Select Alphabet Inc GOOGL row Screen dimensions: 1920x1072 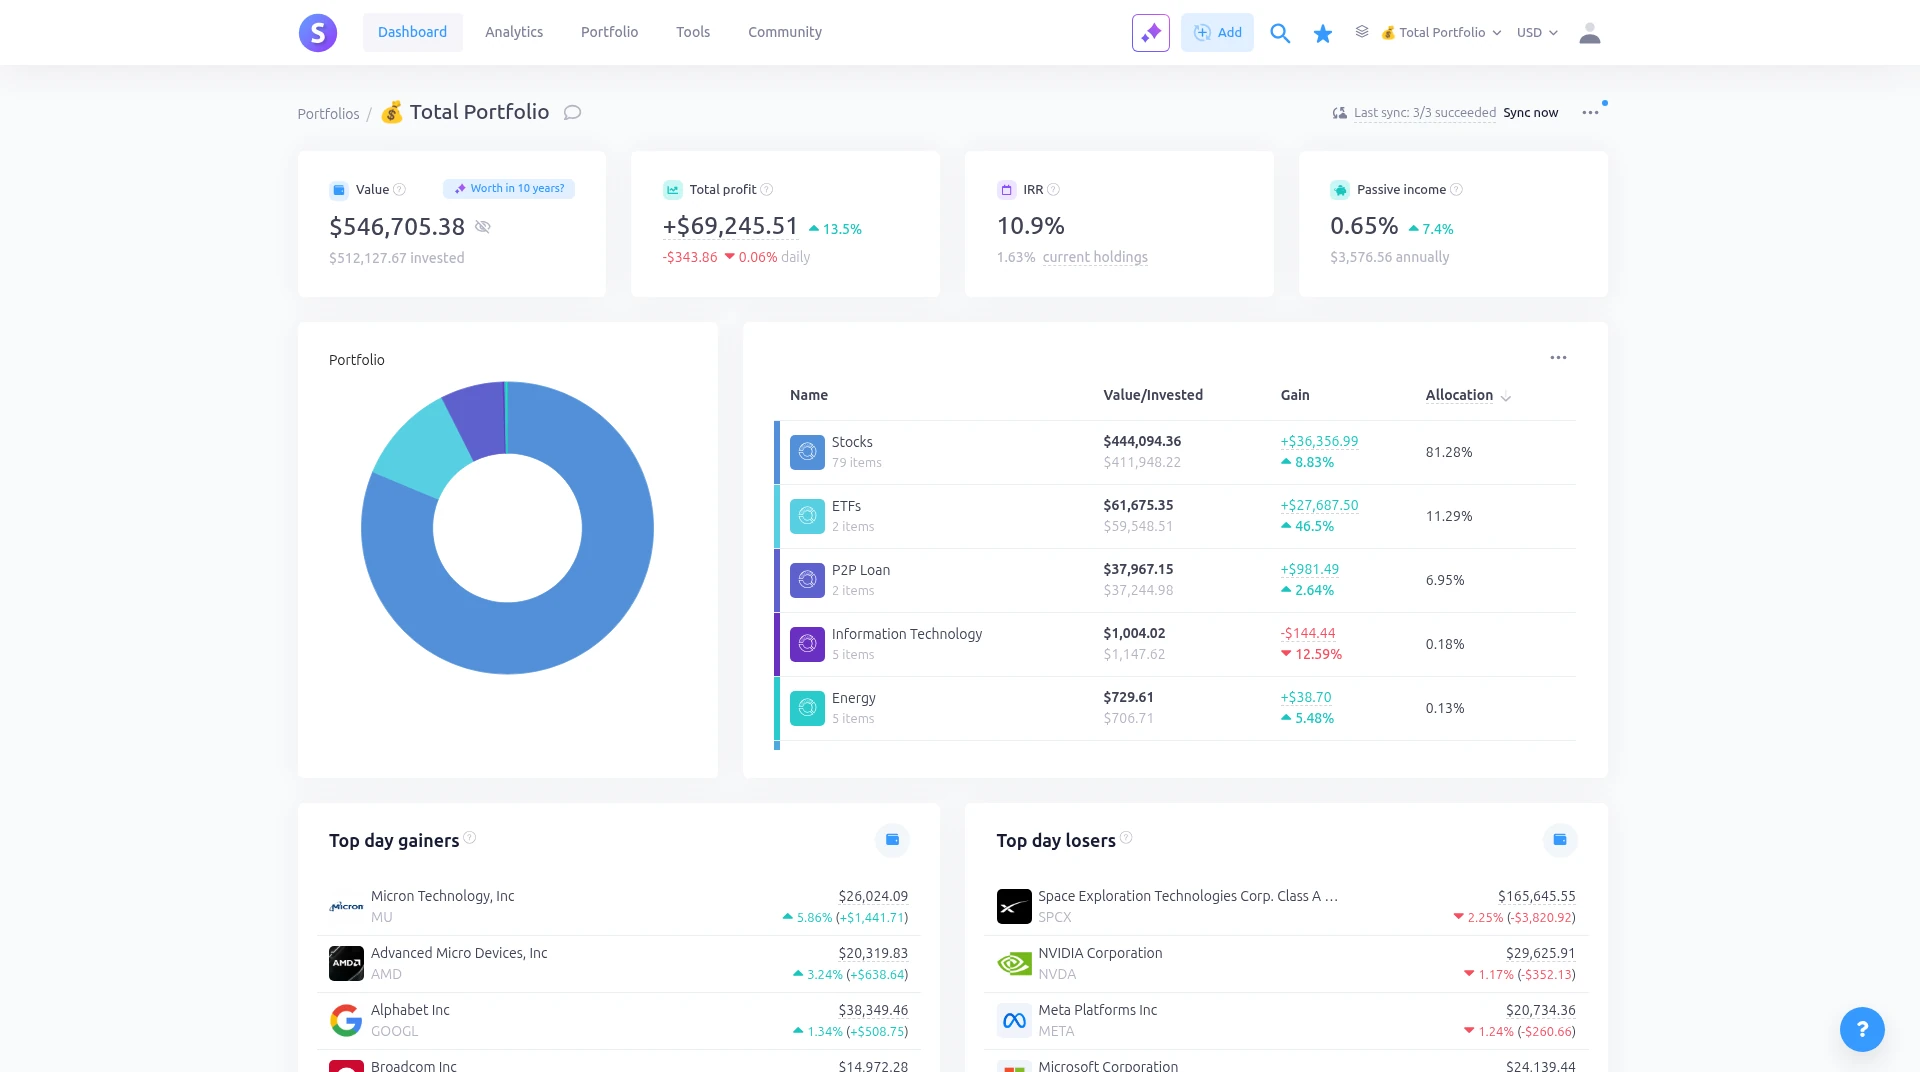(x=619, y=1020)
